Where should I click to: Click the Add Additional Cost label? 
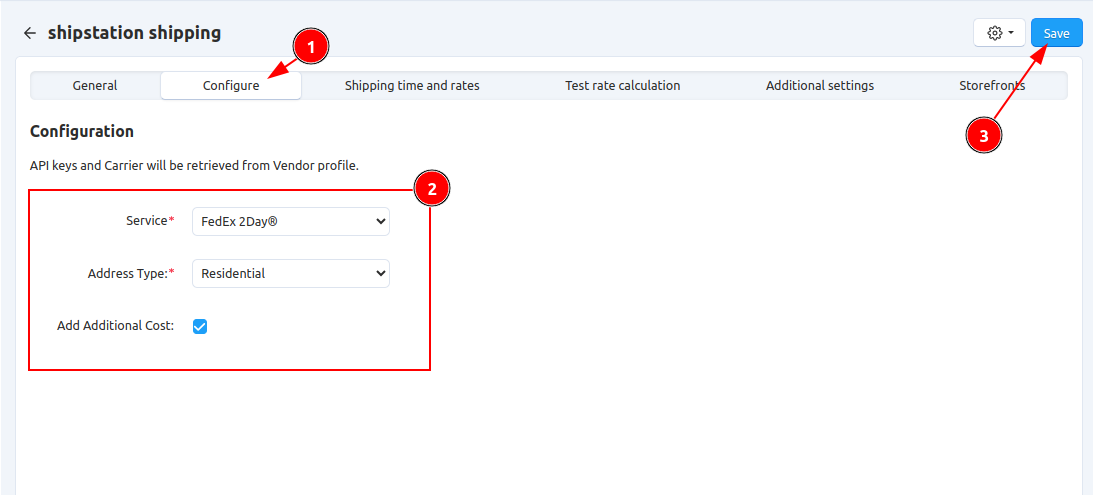tap(115, 326)
